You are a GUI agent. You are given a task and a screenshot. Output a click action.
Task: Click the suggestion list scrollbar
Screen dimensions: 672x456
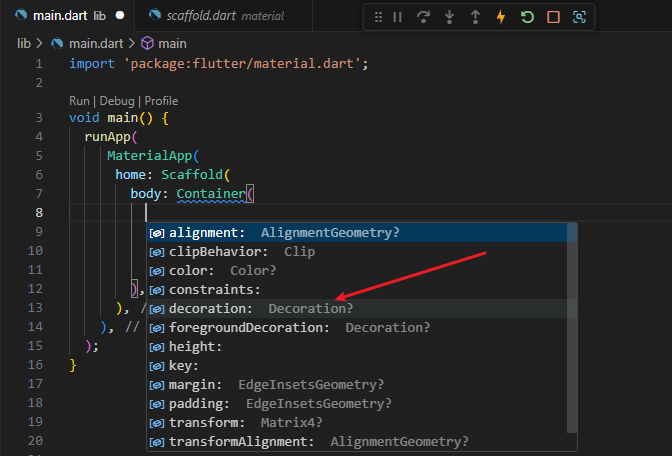[x=572, y=328]
